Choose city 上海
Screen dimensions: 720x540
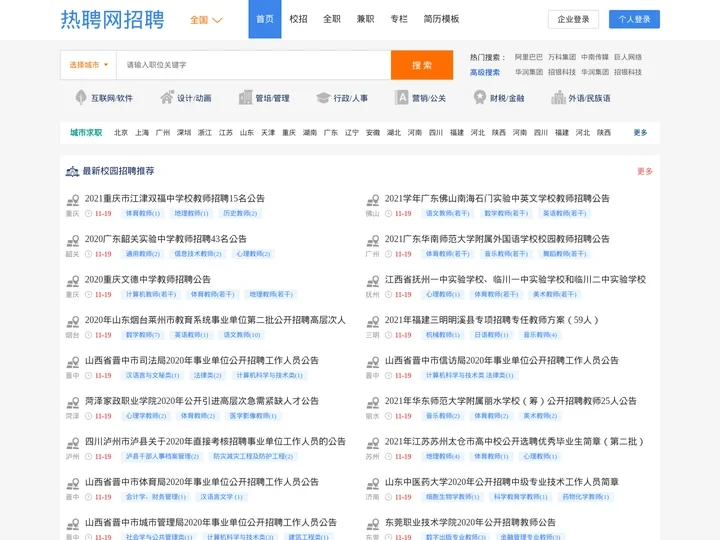tap(142, 133)
